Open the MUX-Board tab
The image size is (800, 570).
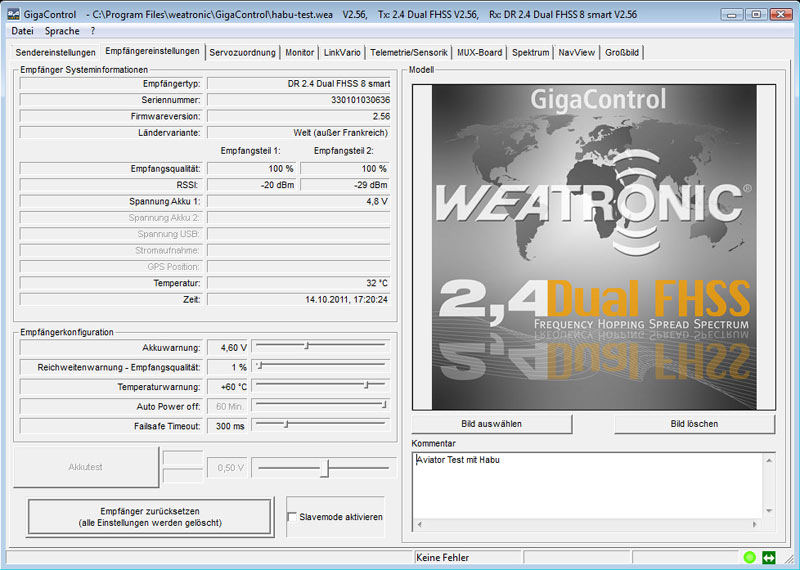tap(479, 53)
